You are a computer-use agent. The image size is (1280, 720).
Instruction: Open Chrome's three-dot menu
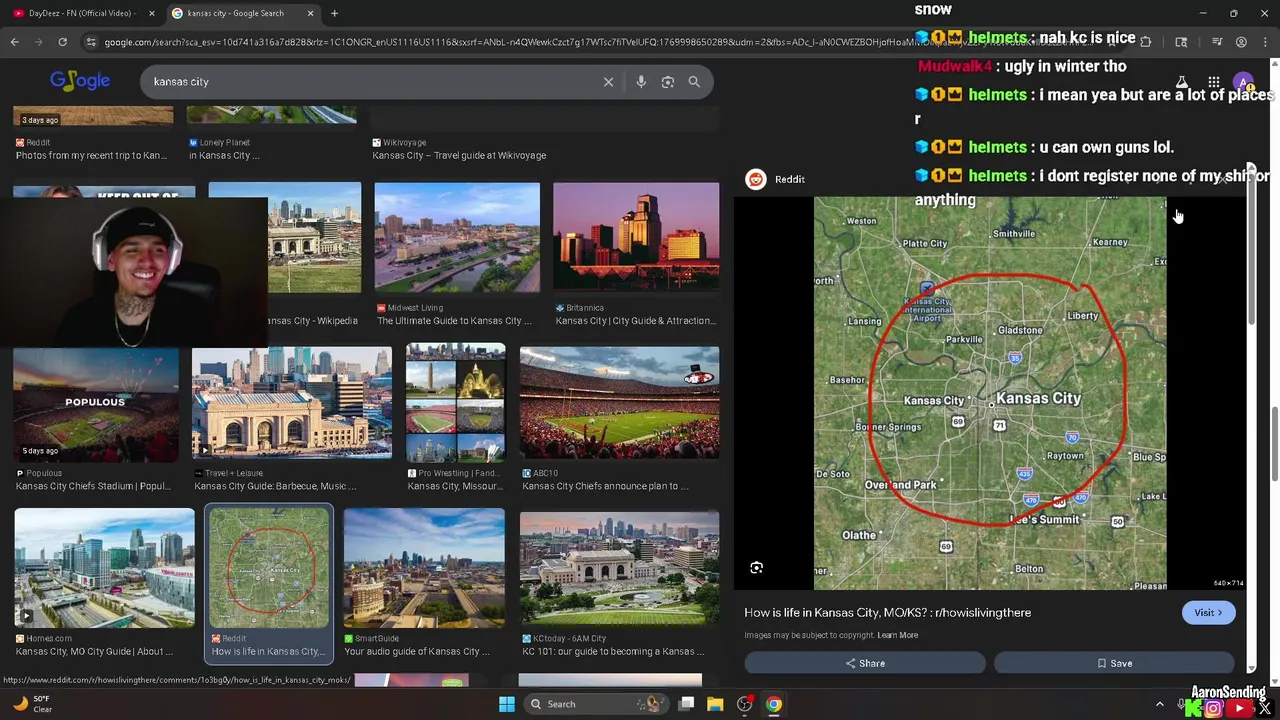1264,42
